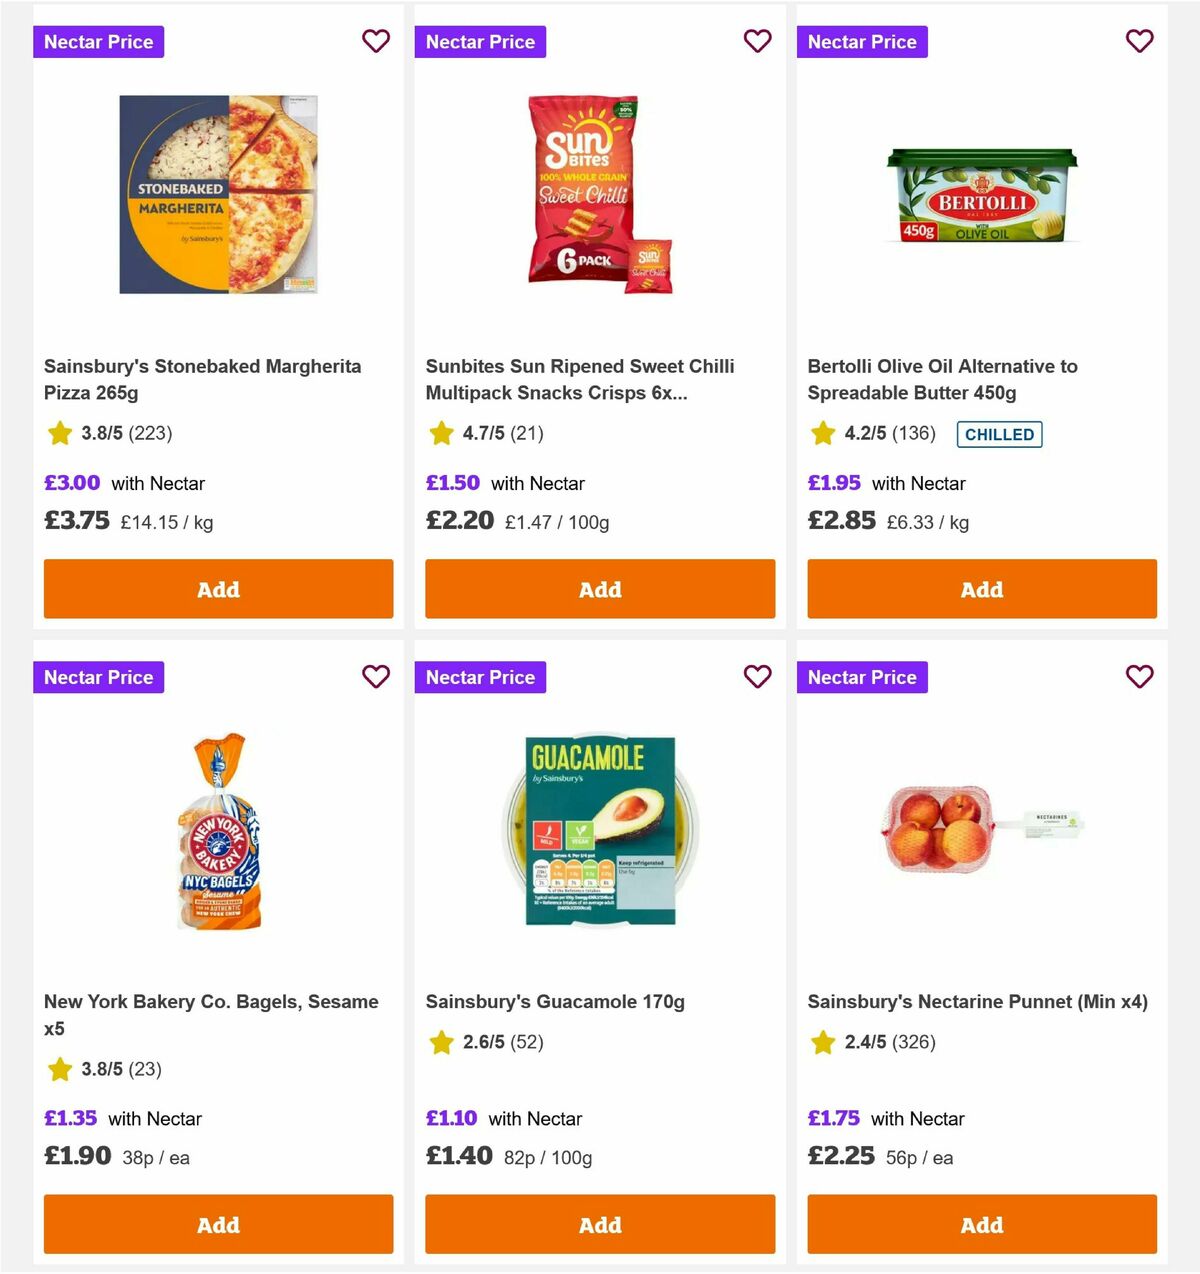
Task: Click the star rating for the Margherita Pizza
Action: [60, 433]
